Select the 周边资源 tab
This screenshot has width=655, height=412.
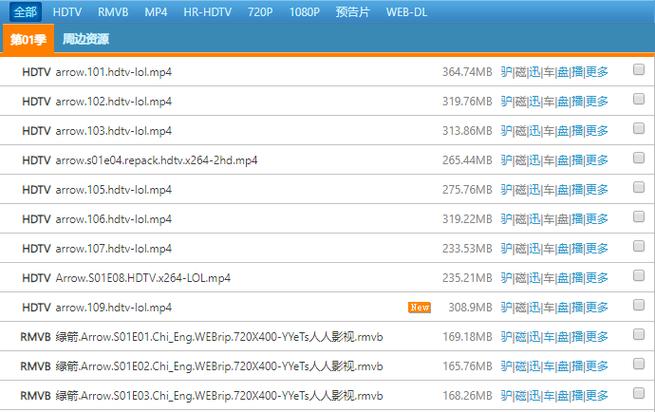pyautogui.click(x=85, y=39)
